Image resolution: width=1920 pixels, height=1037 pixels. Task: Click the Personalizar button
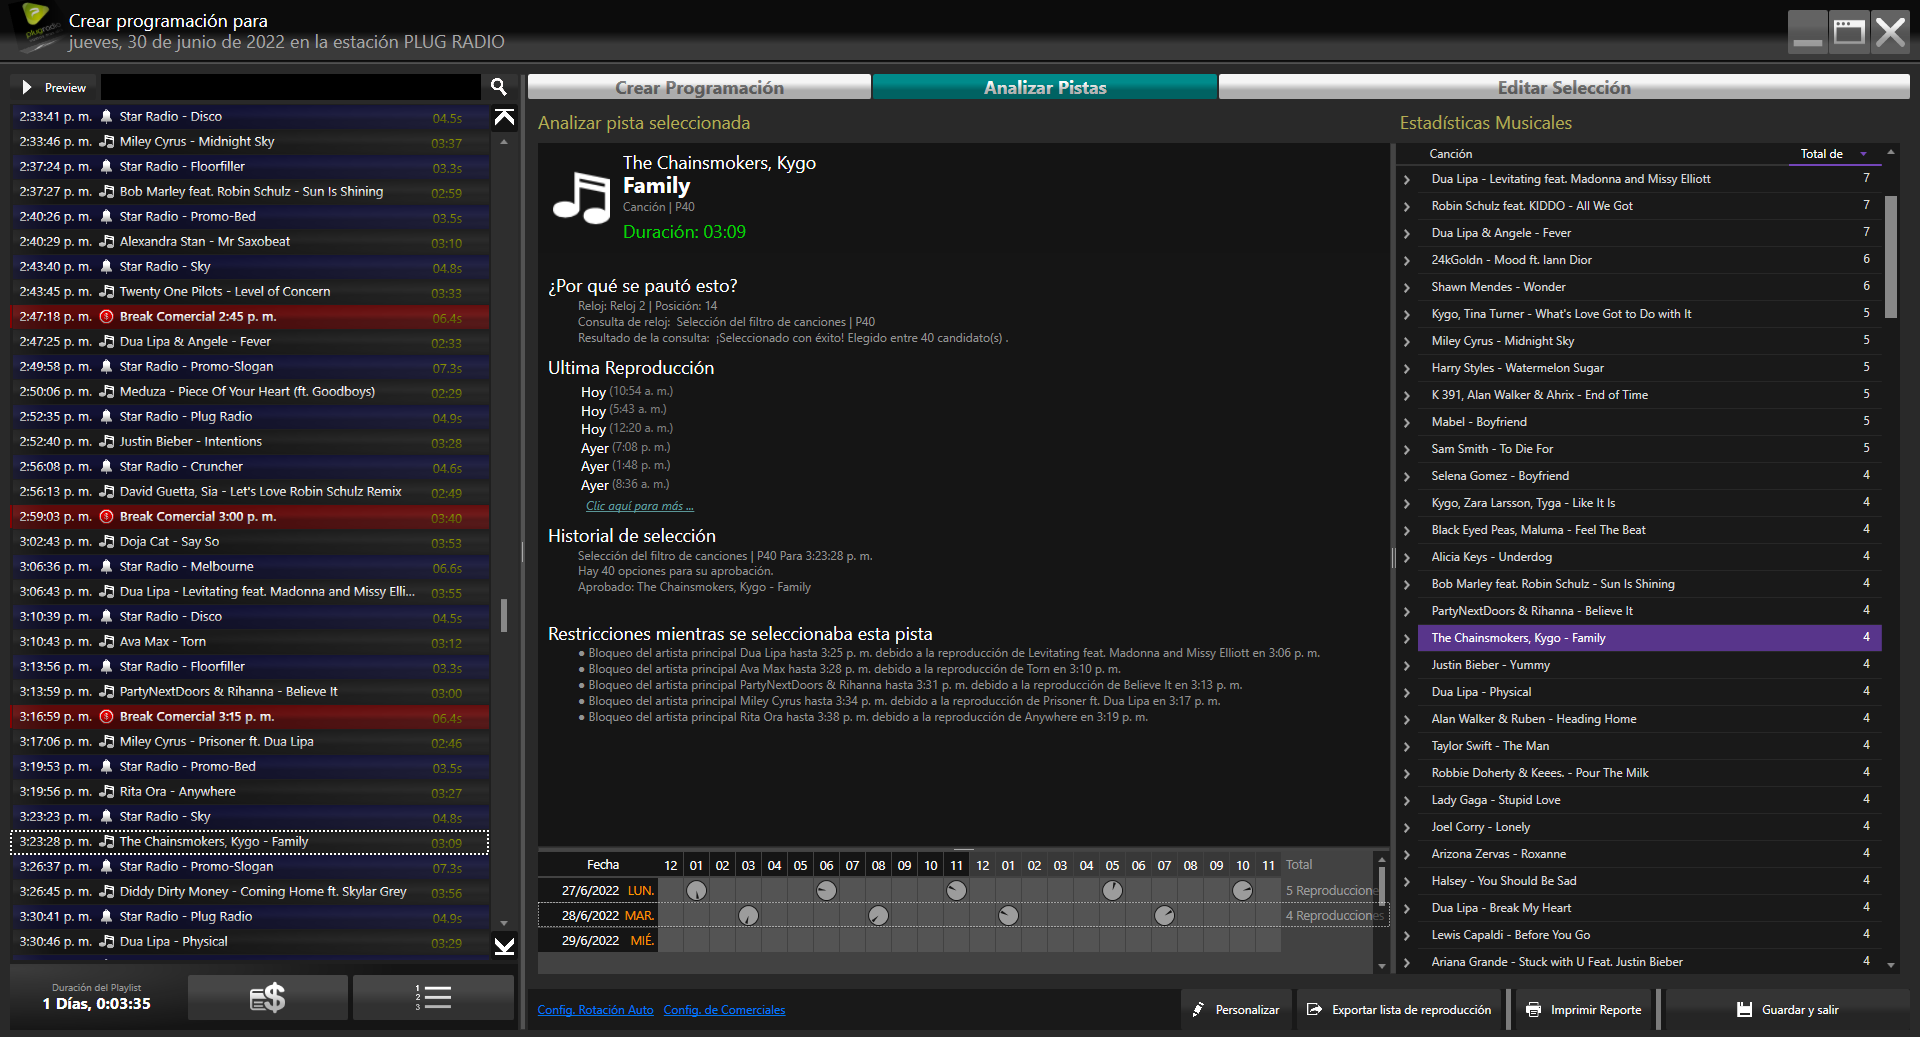click(x=1236, y=1010)
